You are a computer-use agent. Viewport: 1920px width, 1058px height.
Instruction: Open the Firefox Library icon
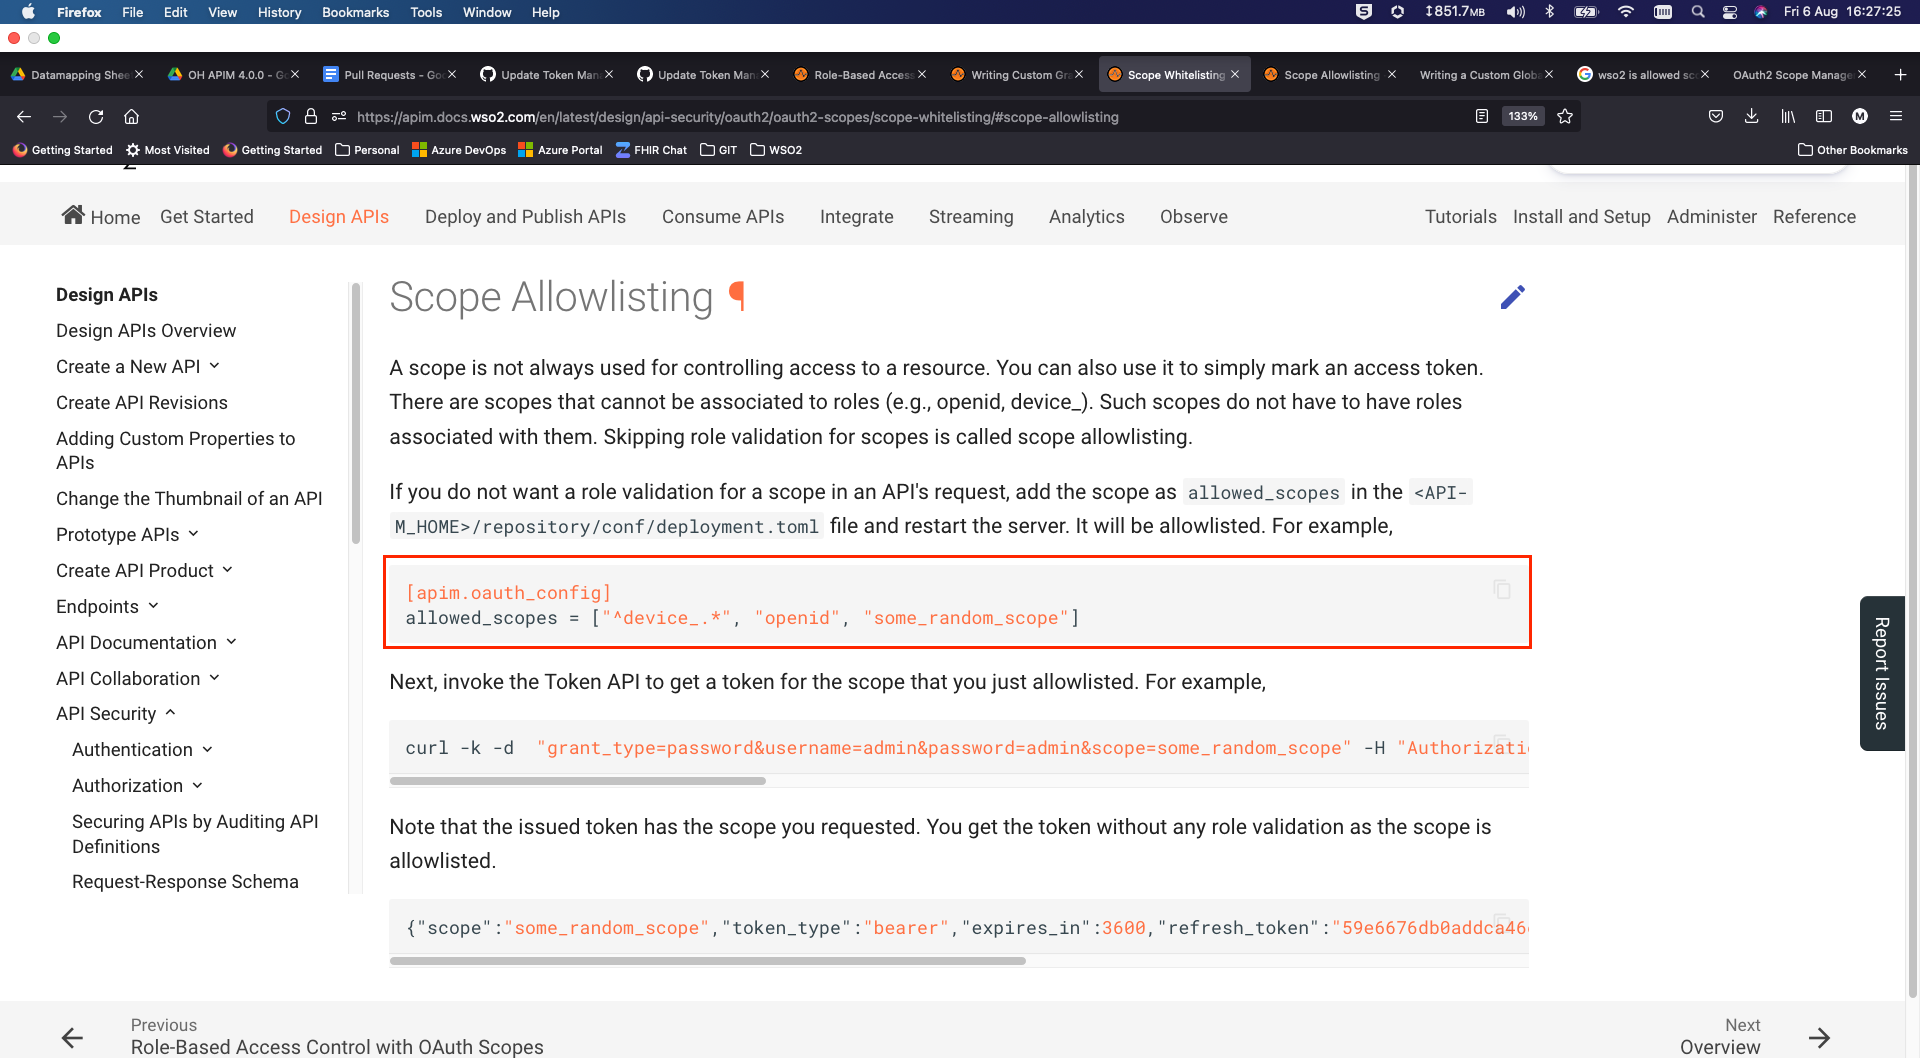(1788, 117)
